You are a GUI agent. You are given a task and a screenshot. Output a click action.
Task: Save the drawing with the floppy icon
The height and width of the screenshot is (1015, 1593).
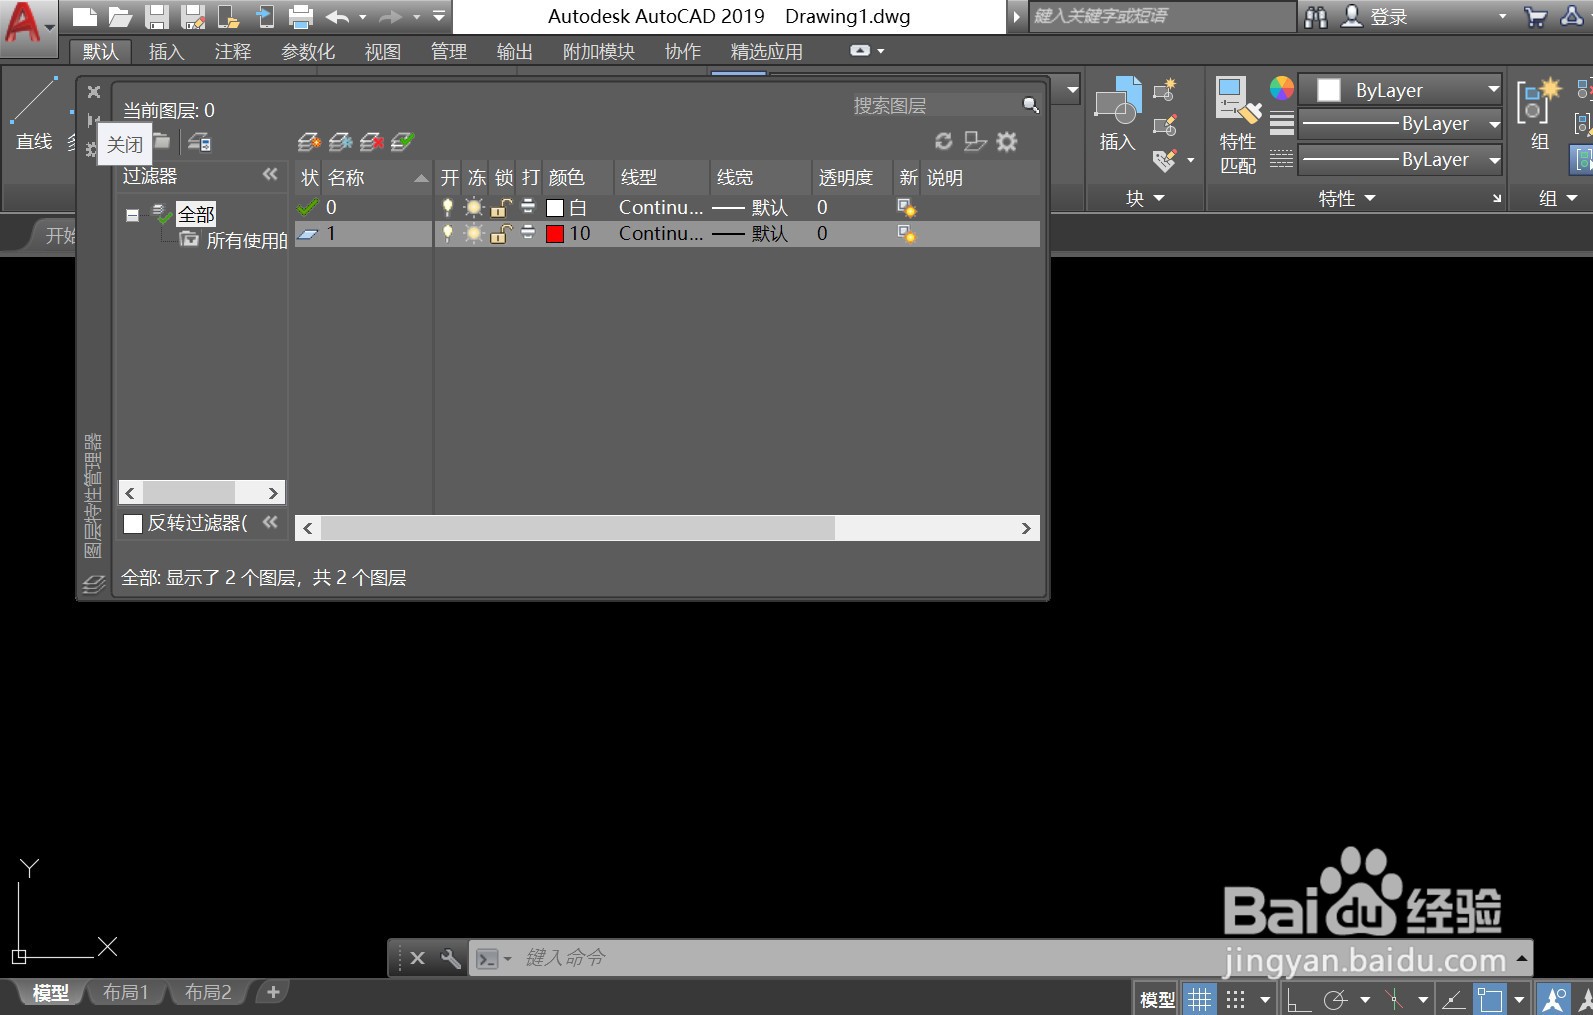[156, 16]
